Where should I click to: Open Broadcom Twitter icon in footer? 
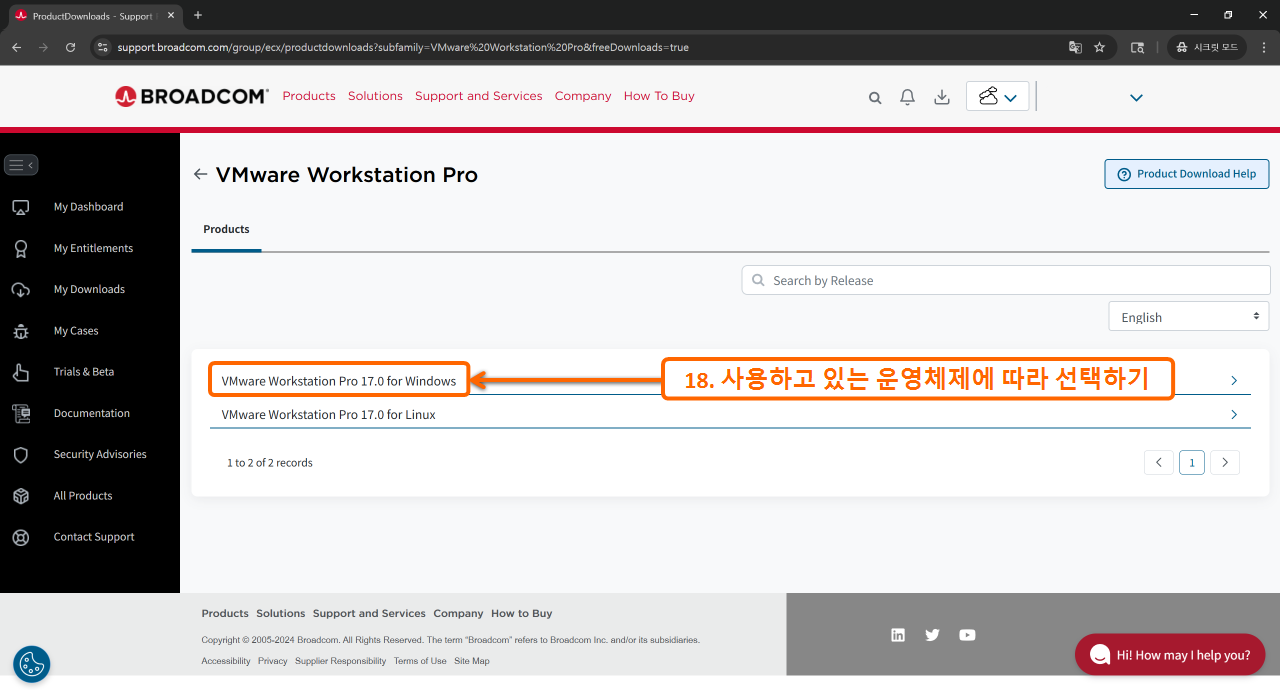[x=932, y=635]
